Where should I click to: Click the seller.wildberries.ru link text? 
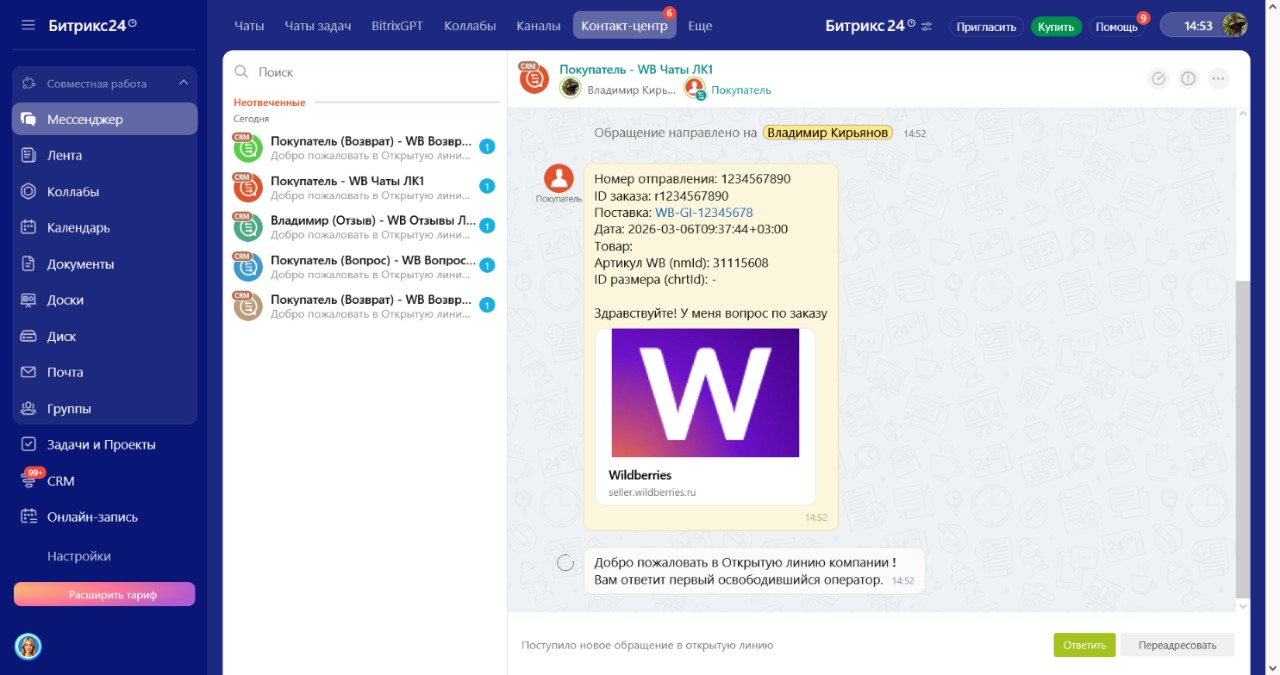click(652, 492)
